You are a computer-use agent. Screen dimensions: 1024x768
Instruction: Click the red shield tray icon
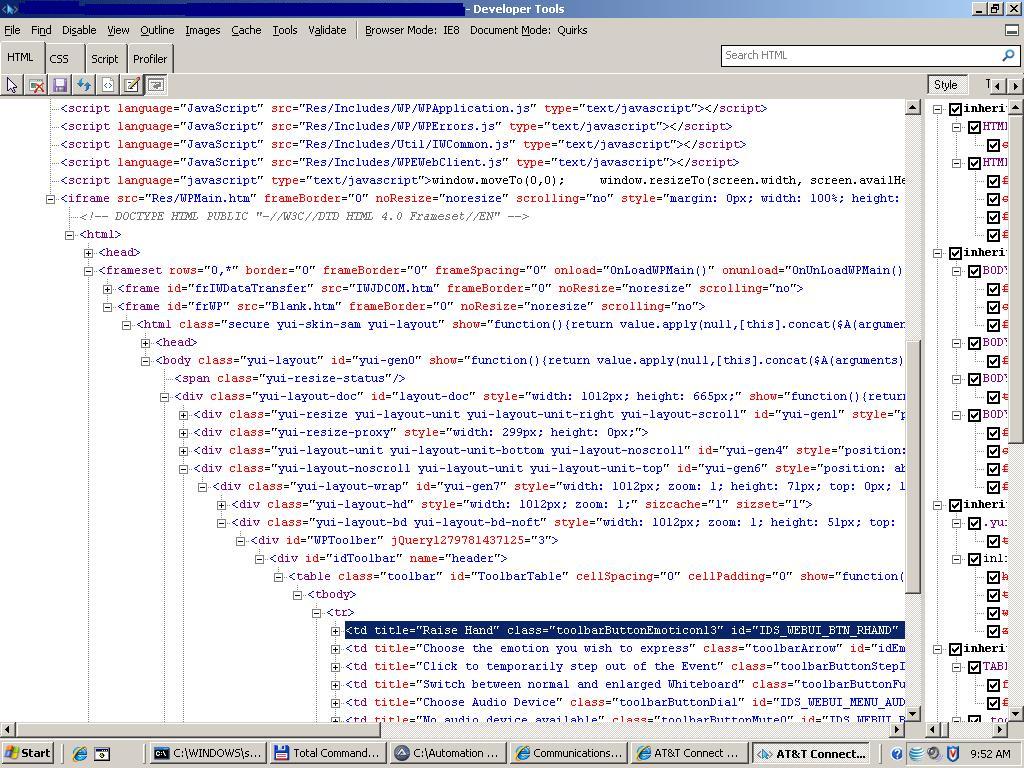(x=953, y=753)
